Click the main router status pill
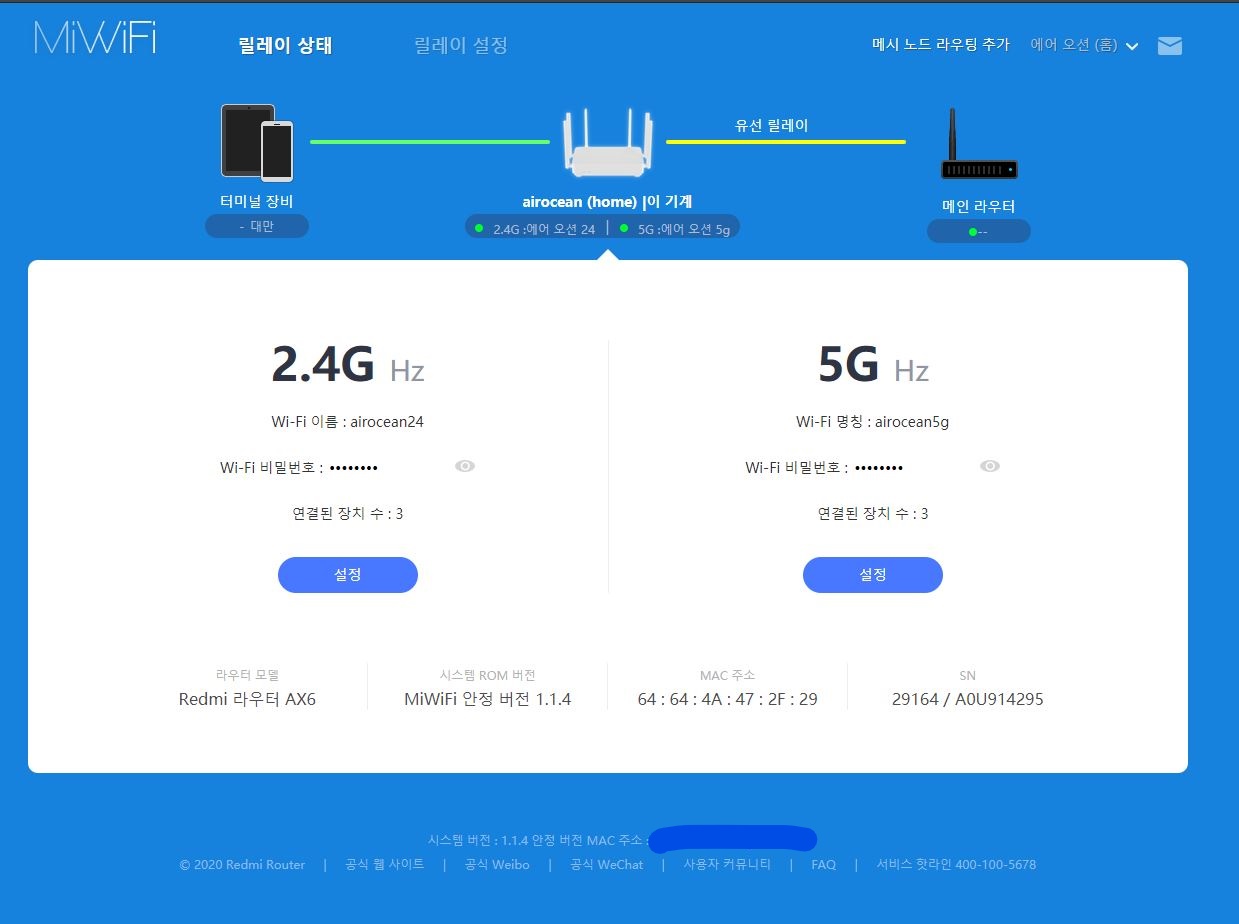 pyautogui.click(x=979, y=231)
